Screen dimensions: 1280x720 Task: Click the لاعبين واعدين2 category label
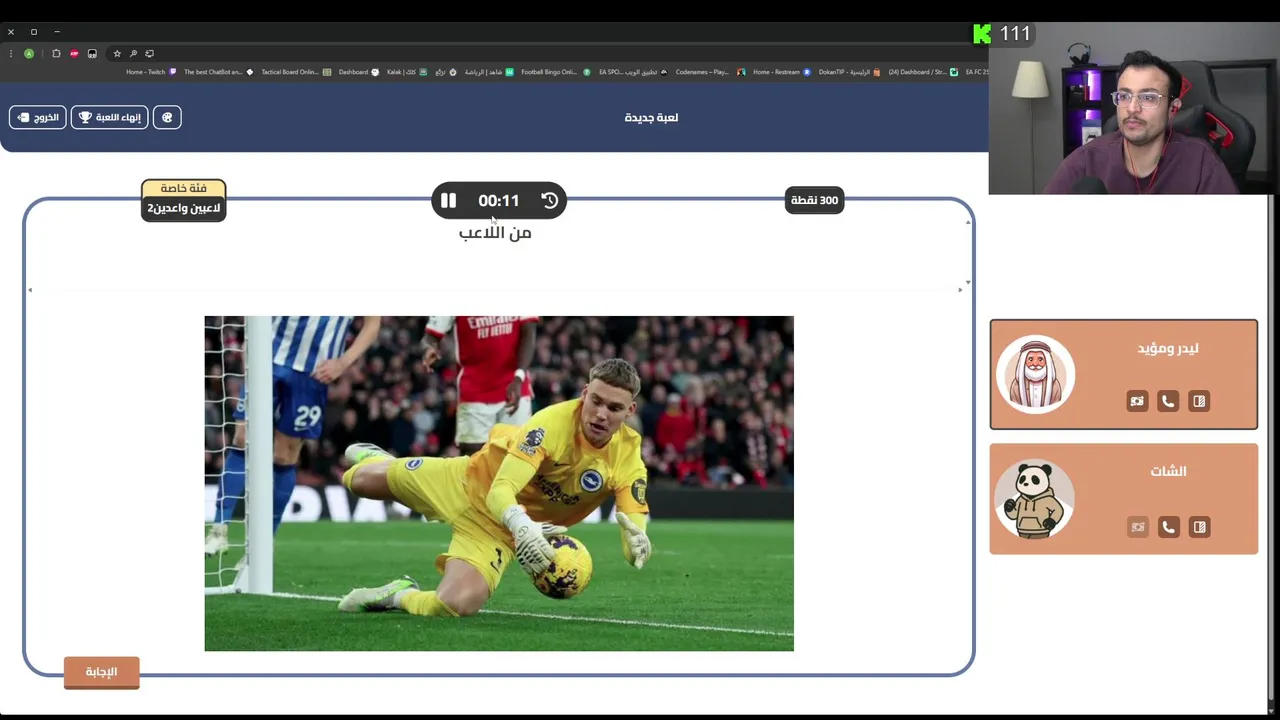tap(184, 208)
